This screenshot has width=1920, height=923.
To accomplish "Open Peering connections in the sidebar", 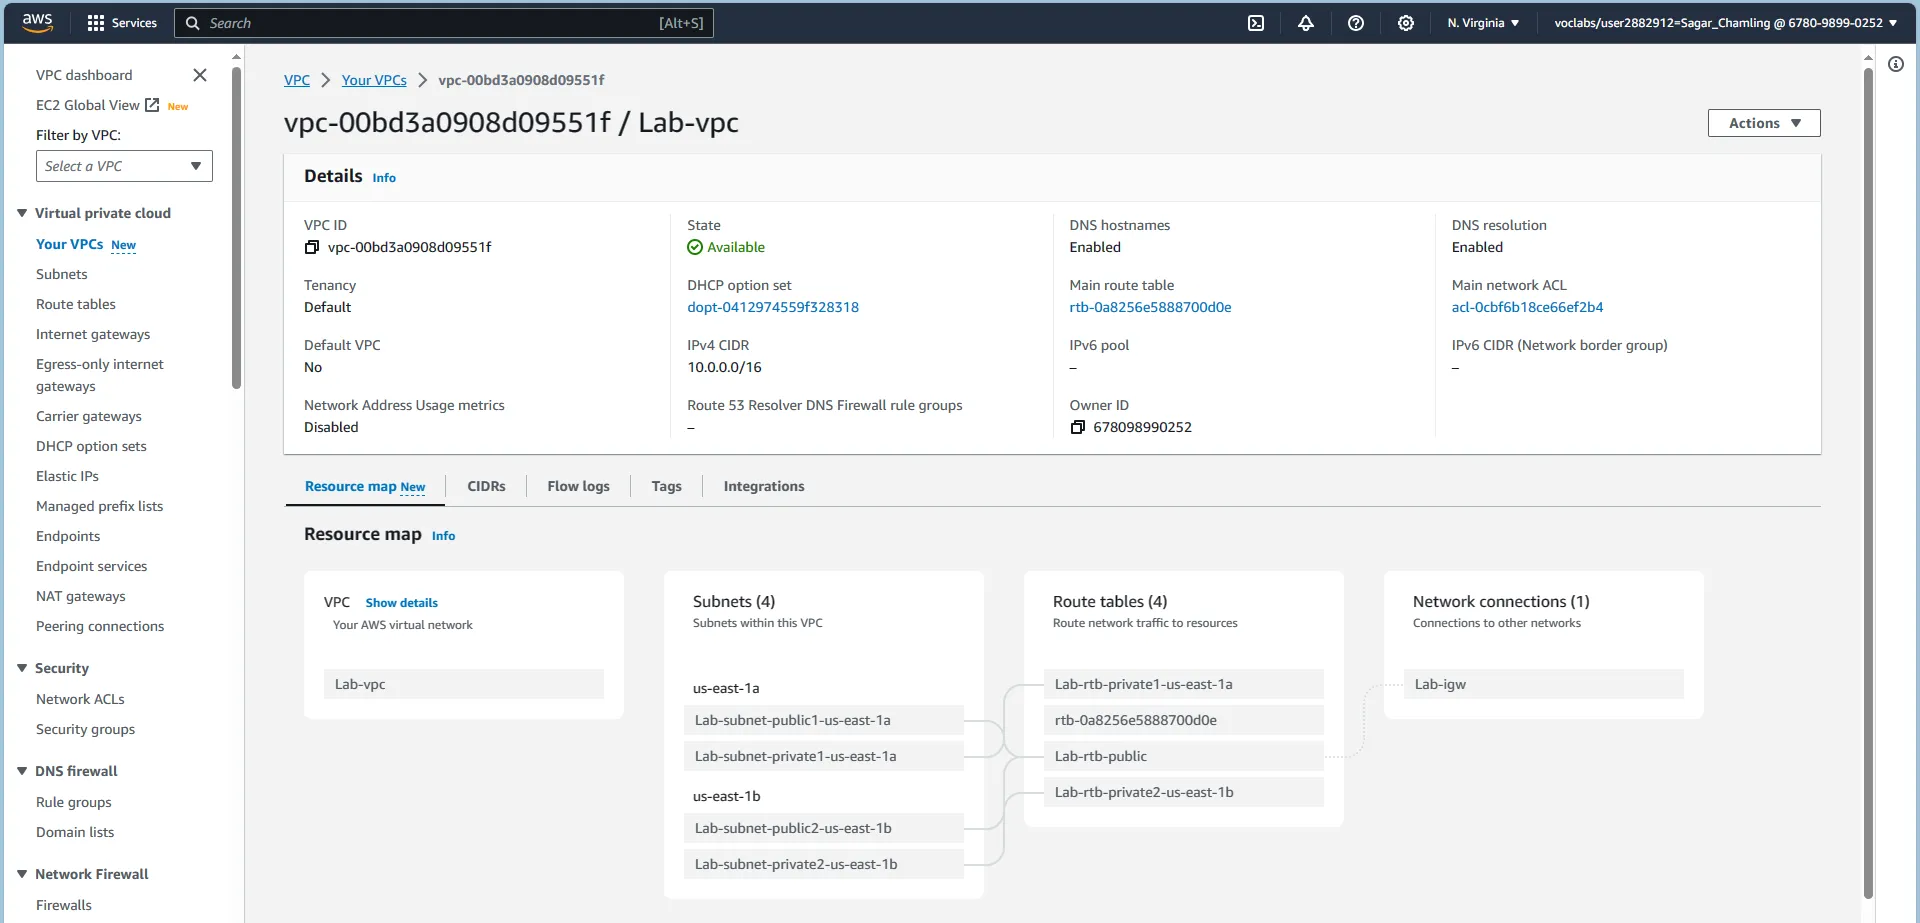I will tap(100, 626).
